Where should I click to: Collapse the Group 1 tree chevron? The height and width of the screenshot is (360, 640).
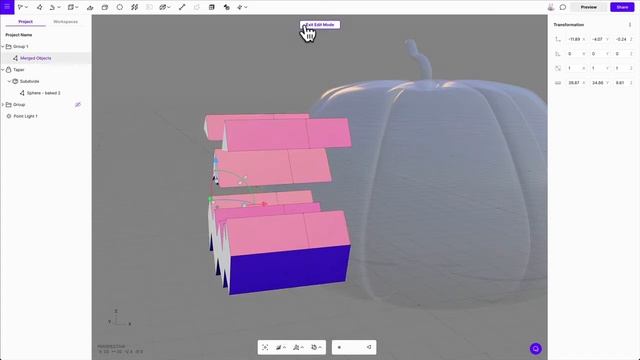coord(3,47)
